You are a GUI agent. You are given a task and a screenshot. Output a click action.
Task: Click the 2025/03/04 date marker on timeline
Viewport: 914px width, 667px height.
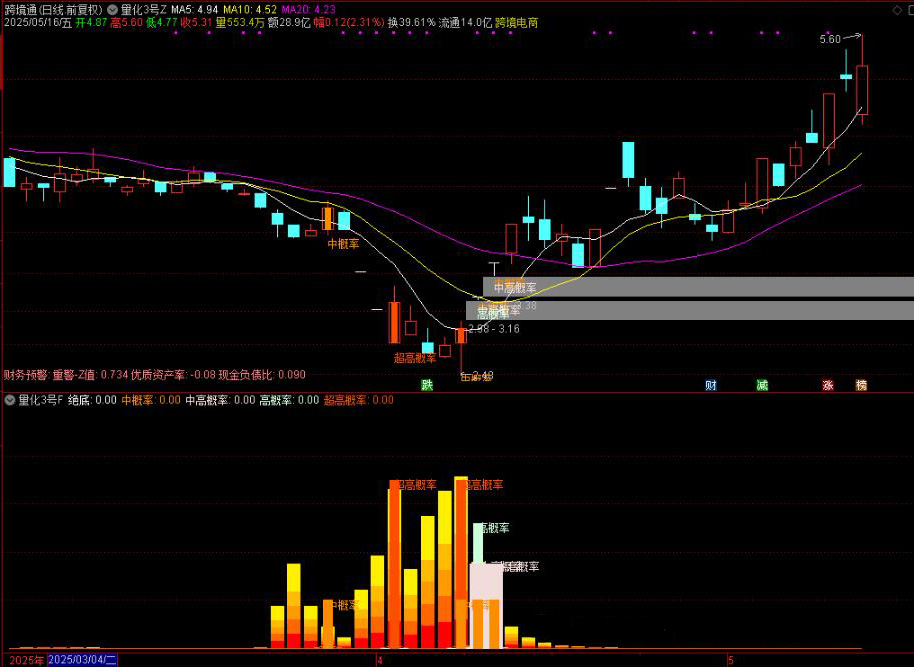(x=82, y=660)
